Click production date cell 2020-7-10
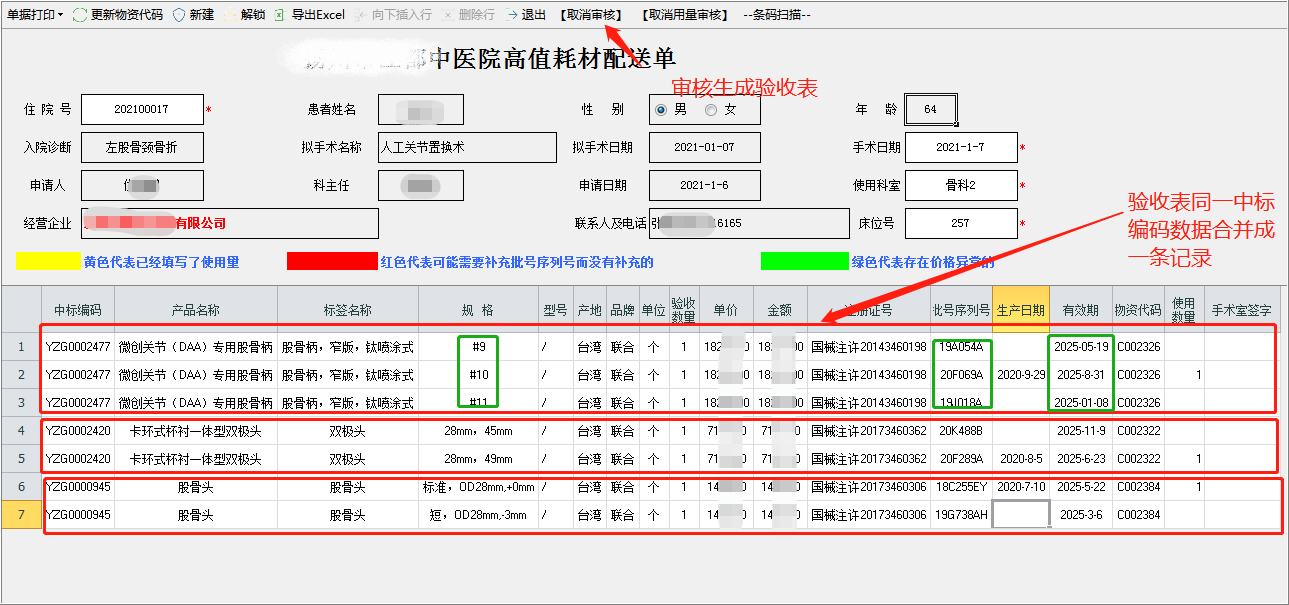 [x=1020, y=487]
